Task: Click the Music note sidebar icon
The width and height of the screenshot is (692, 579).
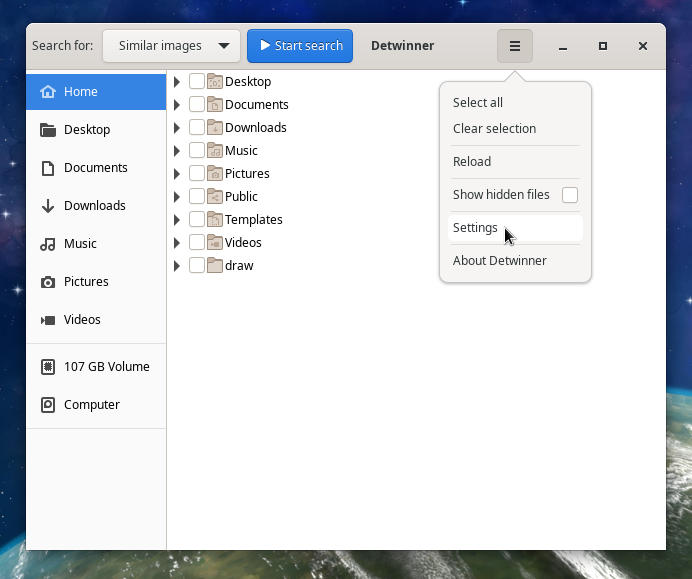Action: [x=47, y=244]
